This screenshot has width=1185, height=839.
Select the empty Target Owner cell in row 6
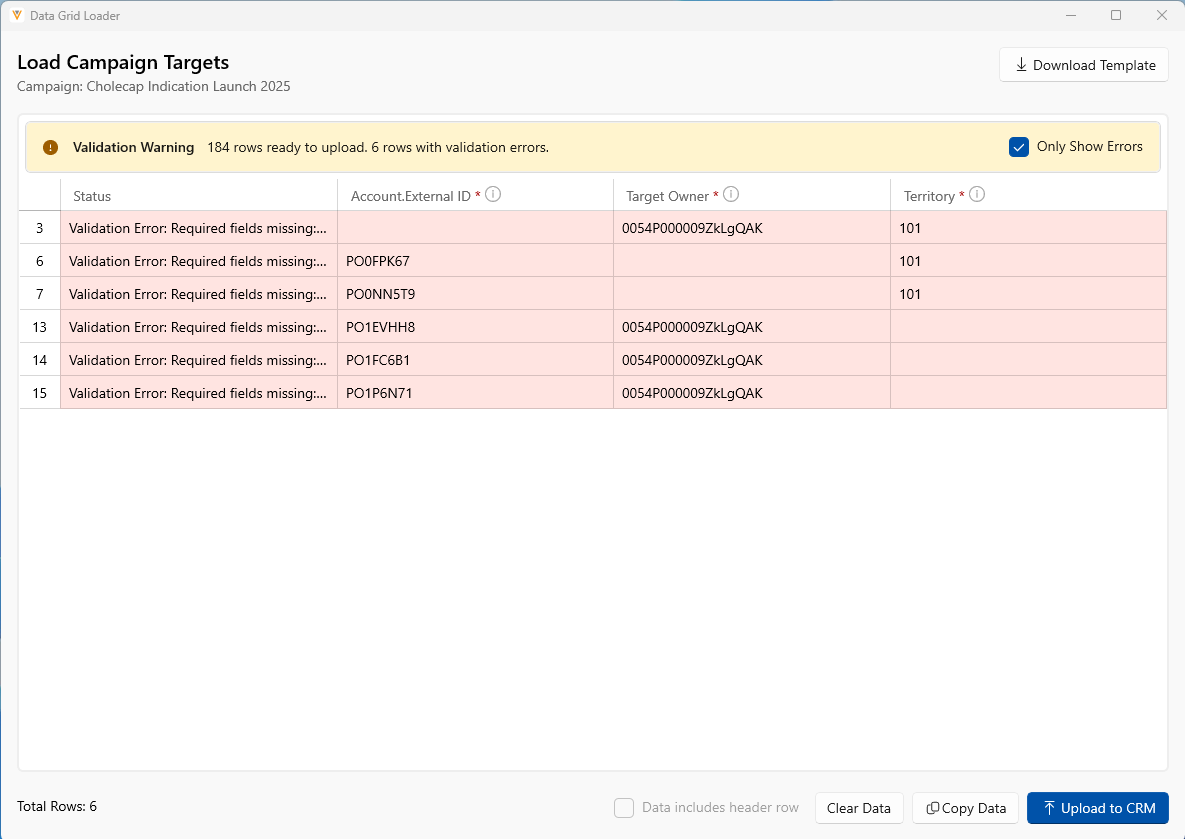coord(751,261)
